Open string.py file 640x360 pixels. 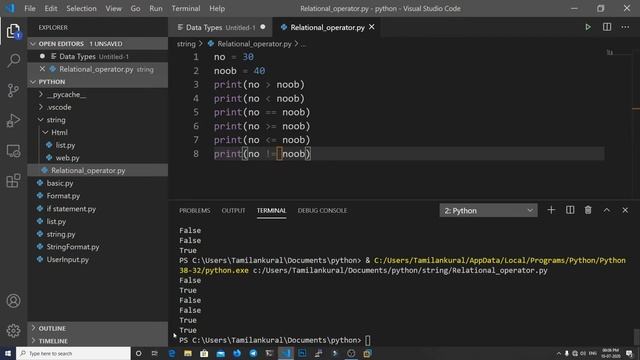(x=98, y=234)
